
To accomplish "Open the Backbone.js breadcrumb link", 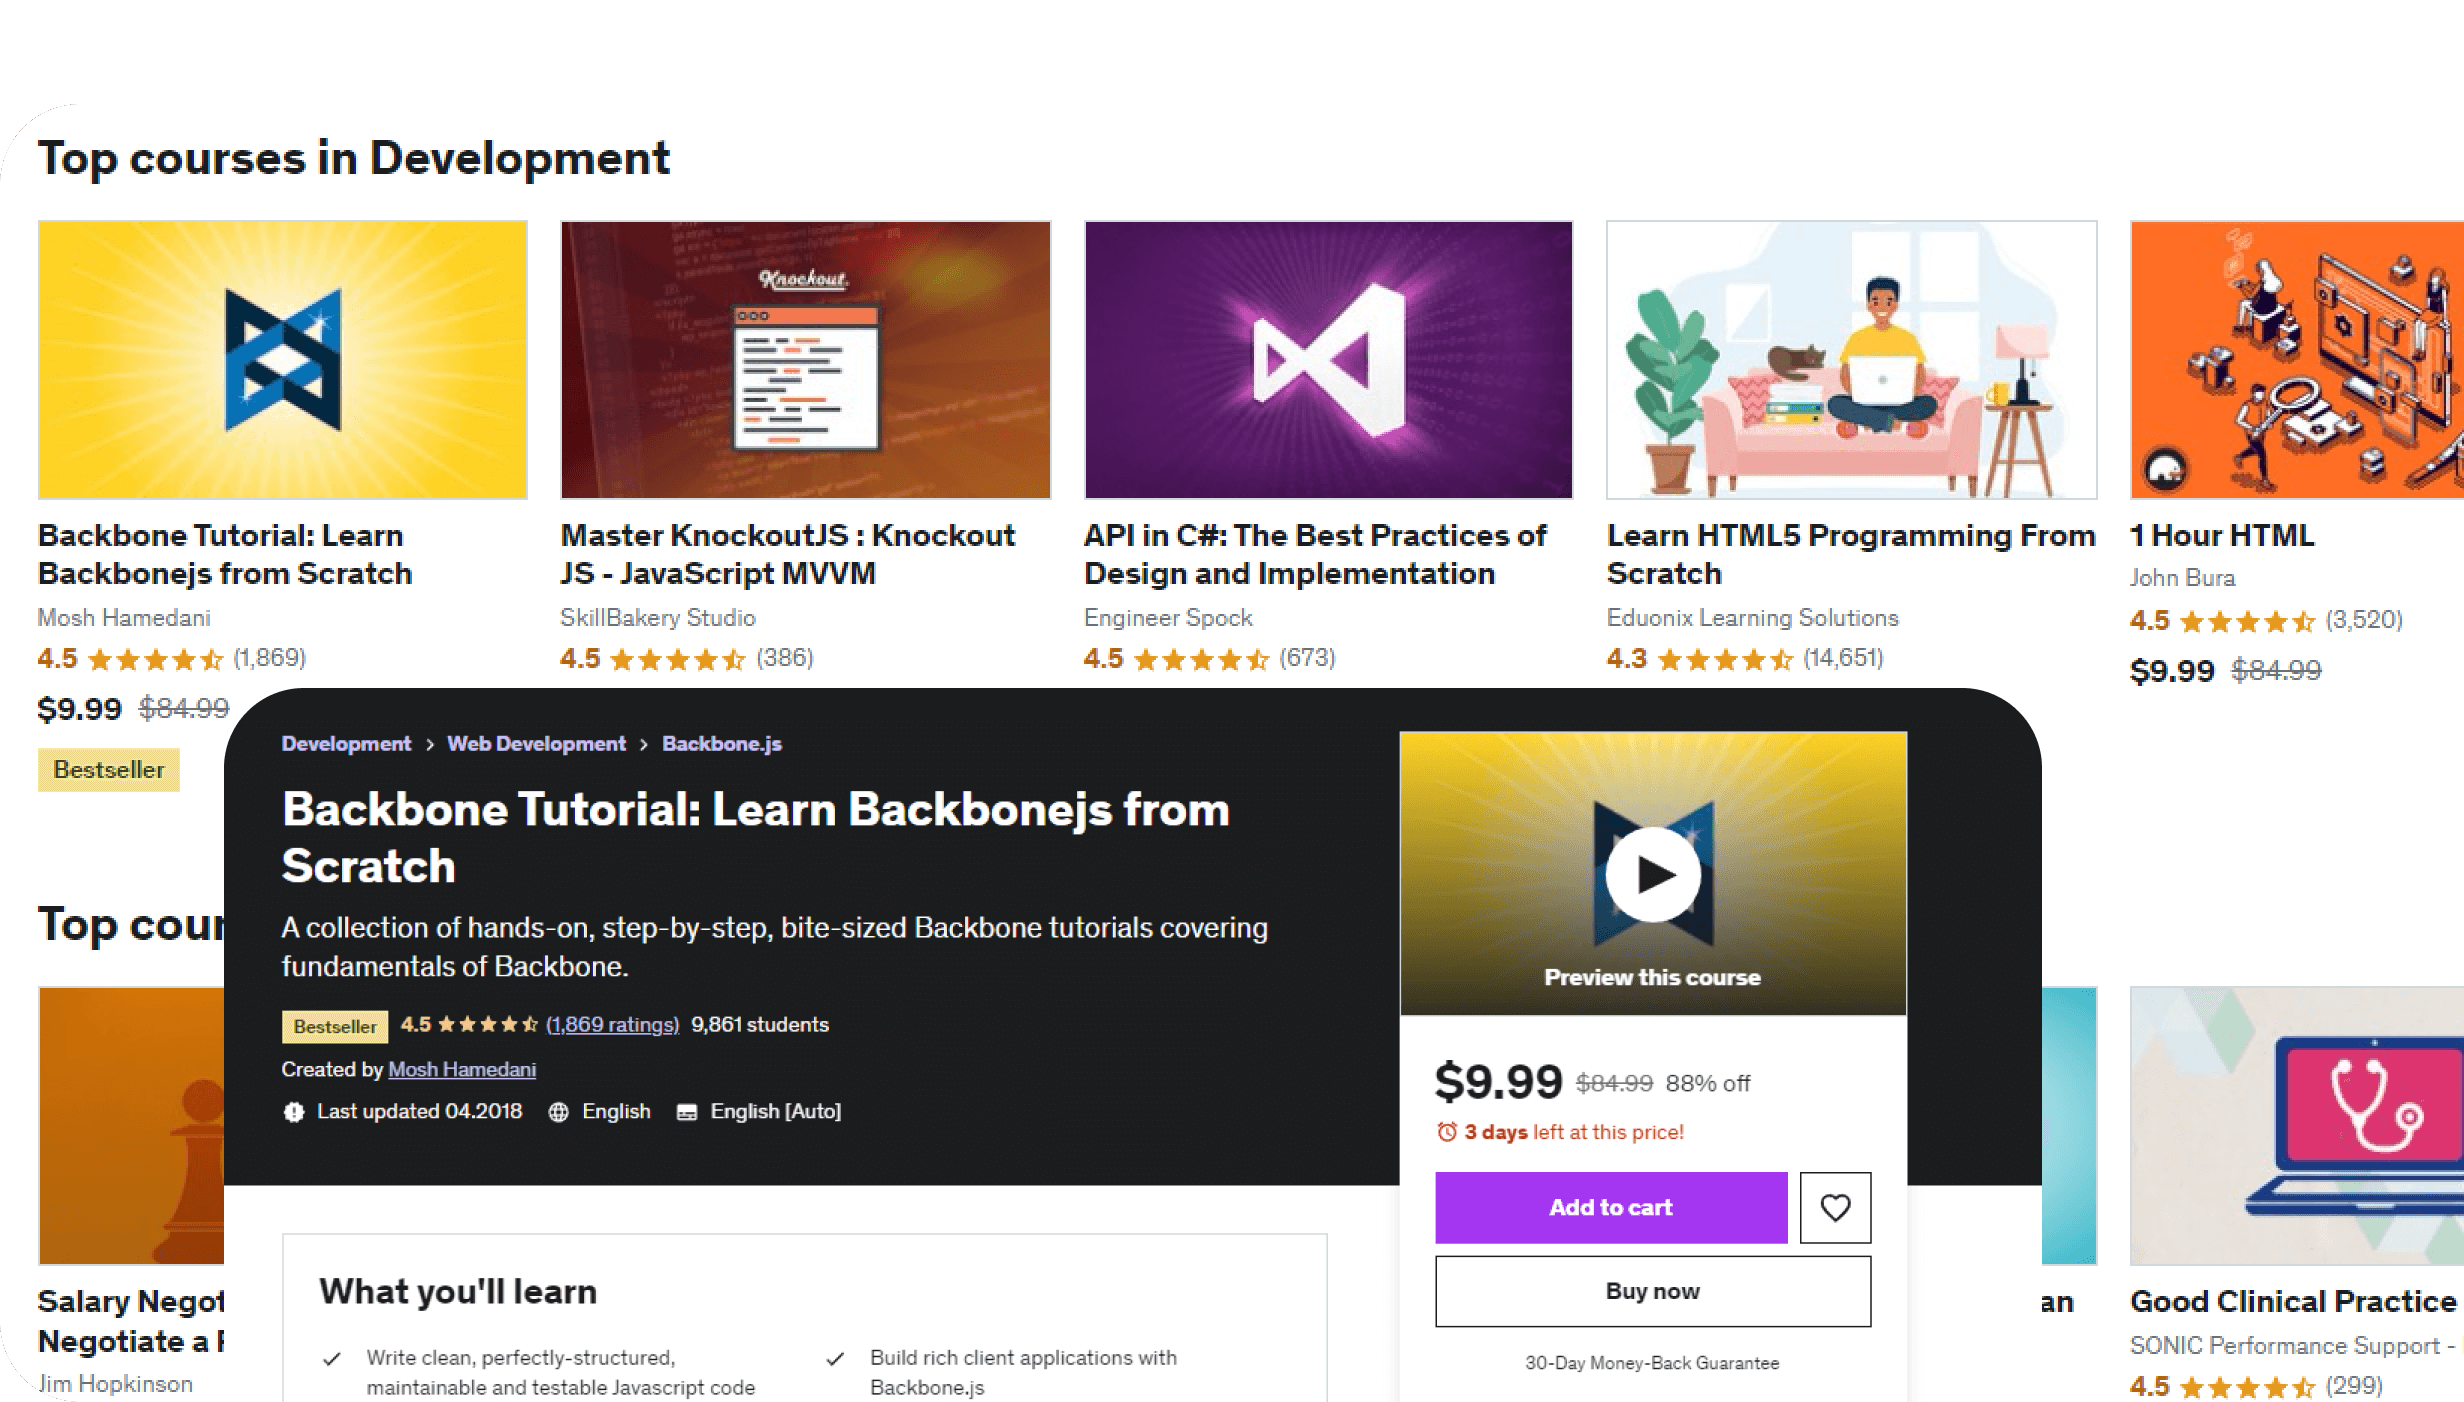I will pos(722,744).
